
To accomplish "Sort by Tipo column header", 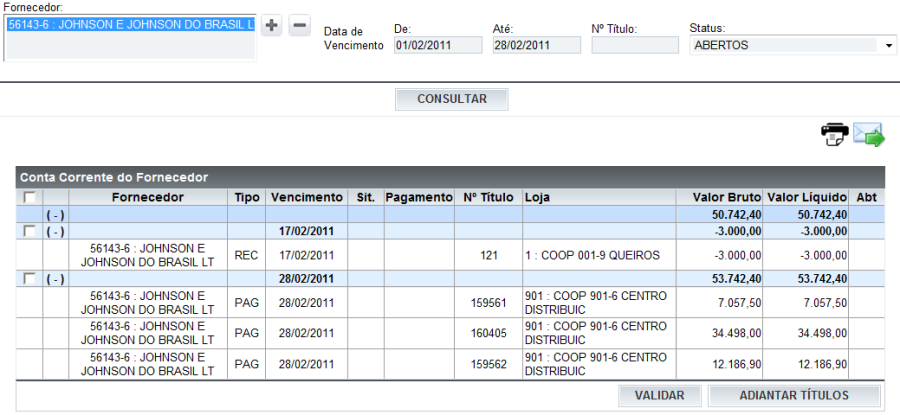I will pyautogui.click(x=246, y=197).
